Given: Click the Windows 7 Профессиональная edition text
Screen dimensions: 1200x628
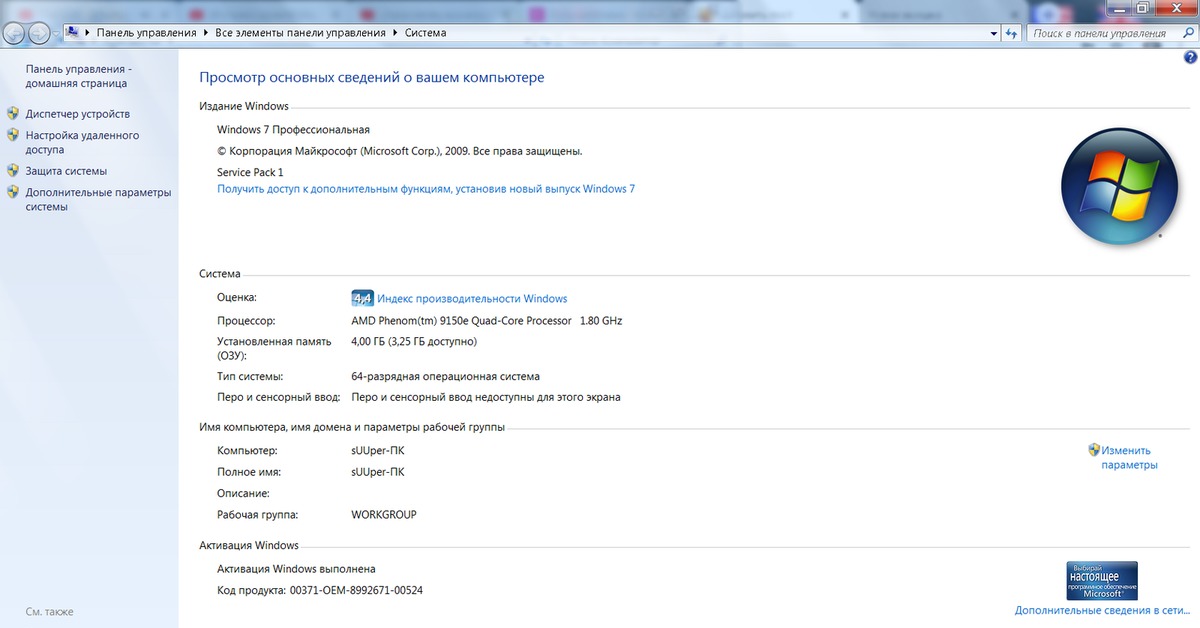Looking at the screenshot, I should [293, 129].
